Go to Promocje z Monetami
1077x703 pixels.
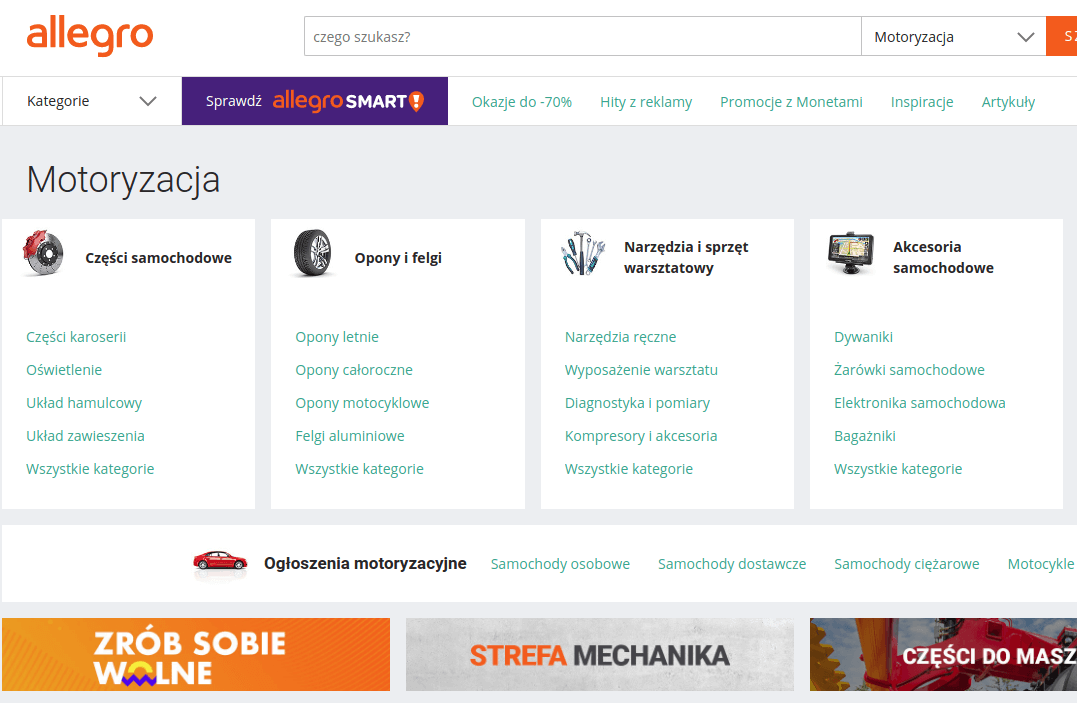click(791, 102)
